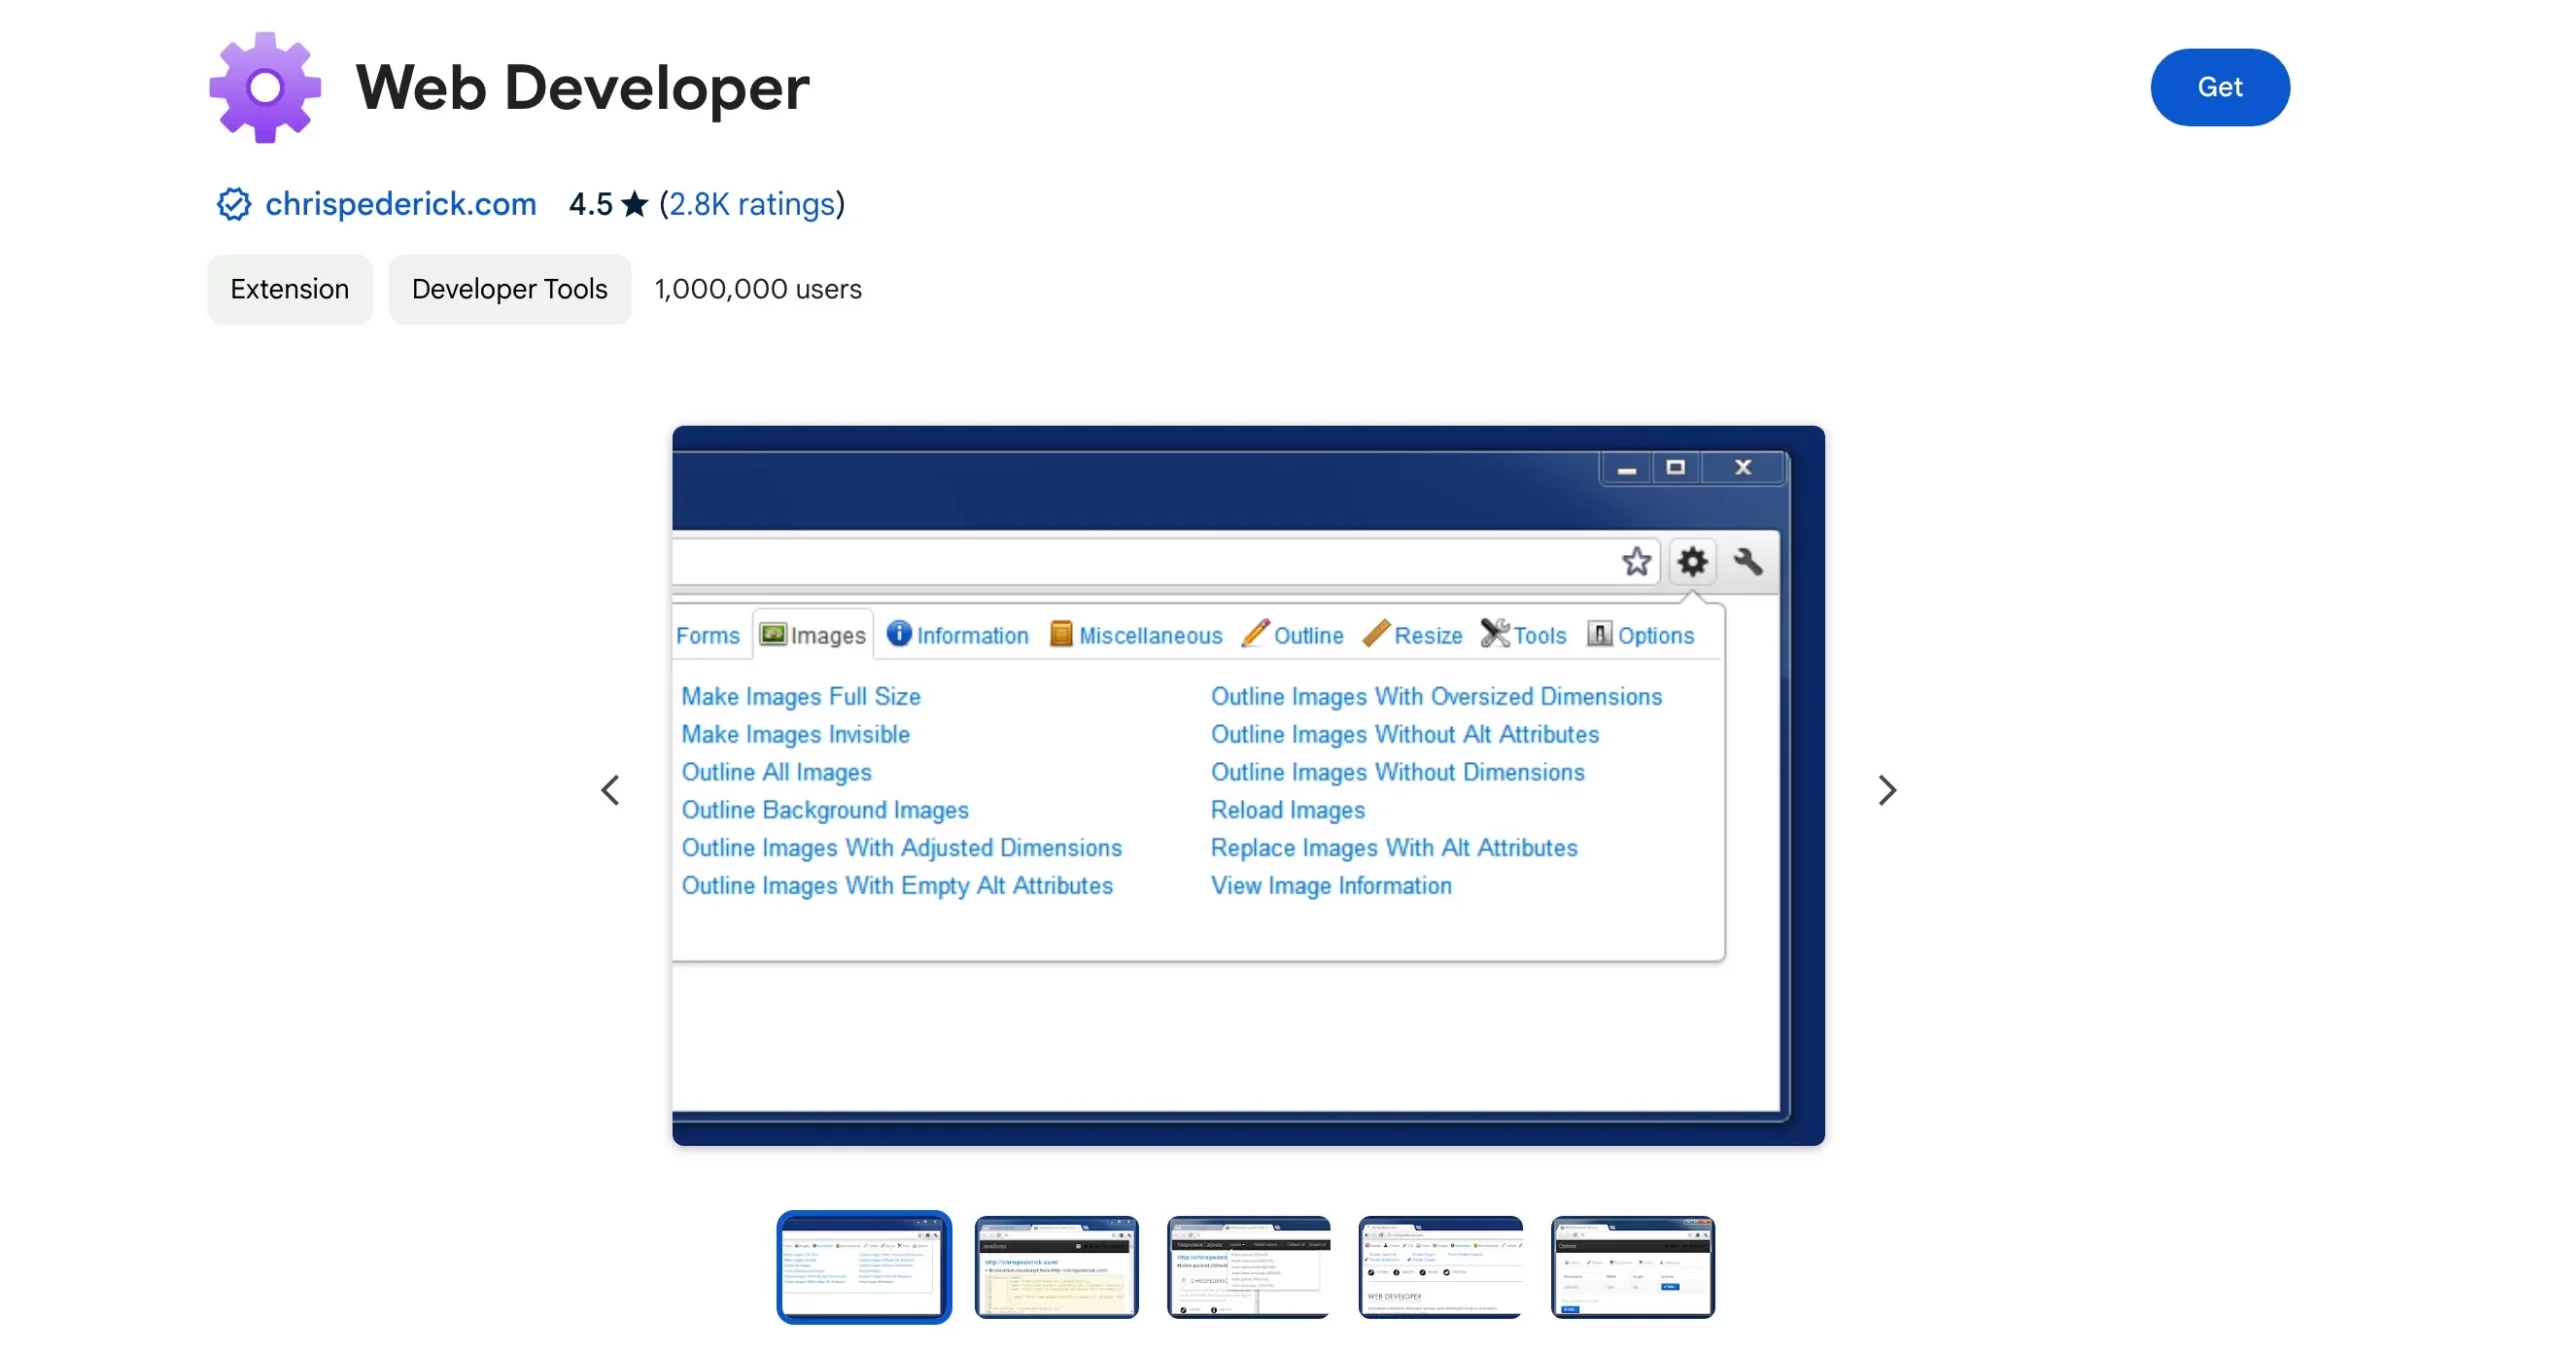
Task: Click the Options panel icon
Action: pyautogui.click(x=1599, y=634)
